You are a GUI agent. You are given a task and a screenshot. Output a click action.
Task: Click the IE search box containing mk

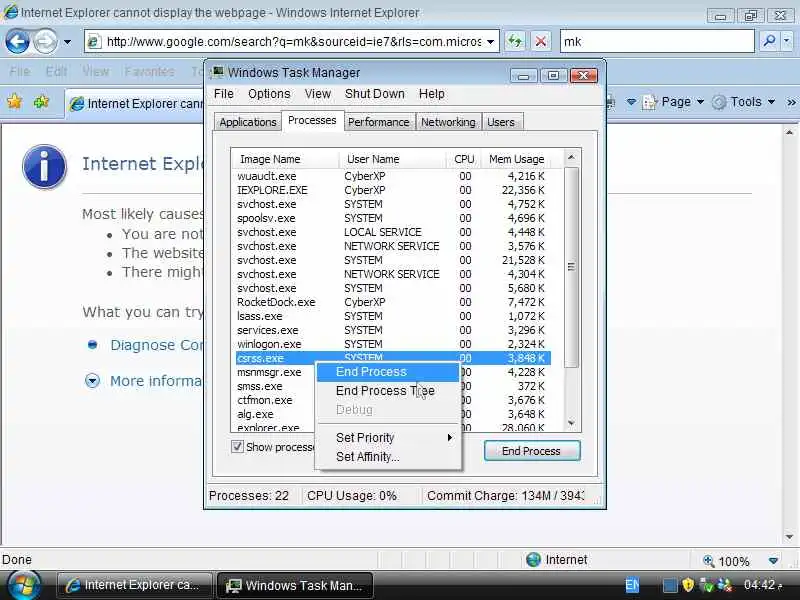(x=657, y=41)
